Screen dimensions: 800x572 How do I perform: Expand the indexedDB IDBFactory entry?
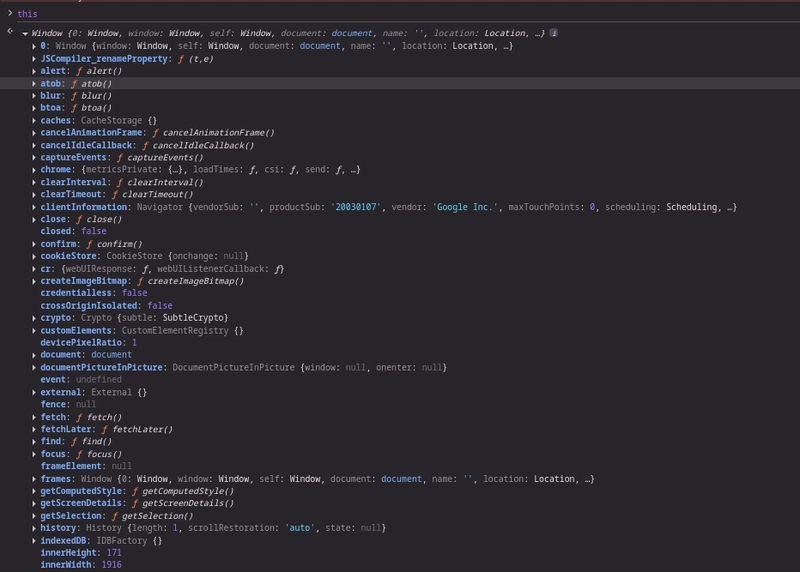pos(34,541)
